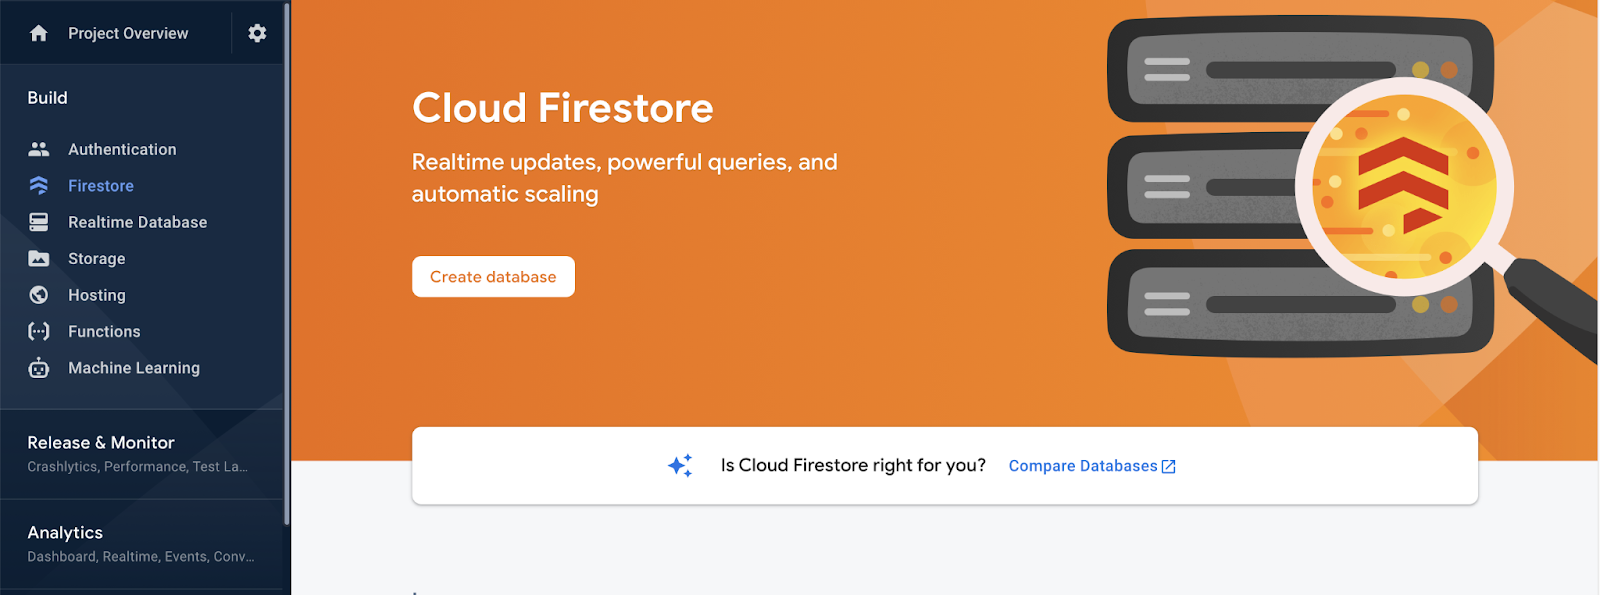Image resolution: width=1600 pixels, height=595 pixels.
Task: Click the Machine Learning robot icon
Action: click(x=39, y=368)
